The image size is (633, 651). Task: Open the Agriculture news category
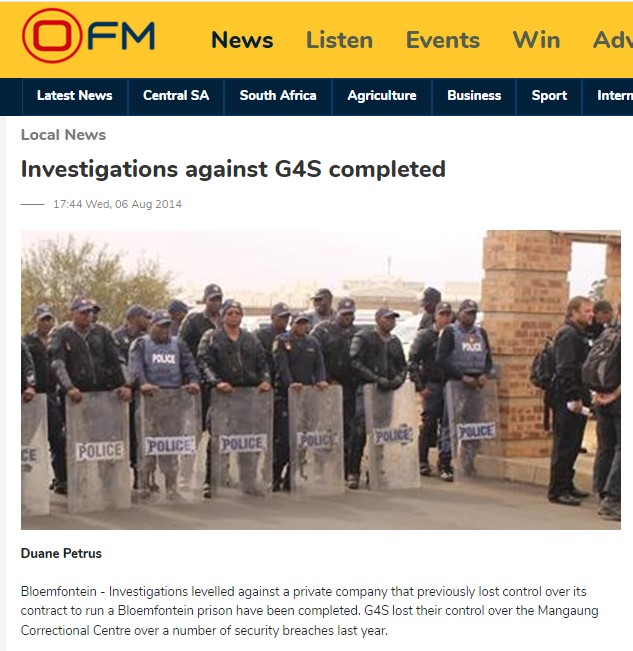[382, 96]
